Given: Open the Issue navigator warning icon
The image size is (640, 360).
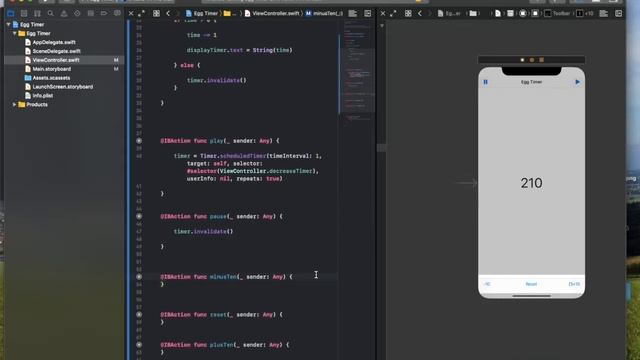Looking at the screenshot, I should tap(64, 13).
